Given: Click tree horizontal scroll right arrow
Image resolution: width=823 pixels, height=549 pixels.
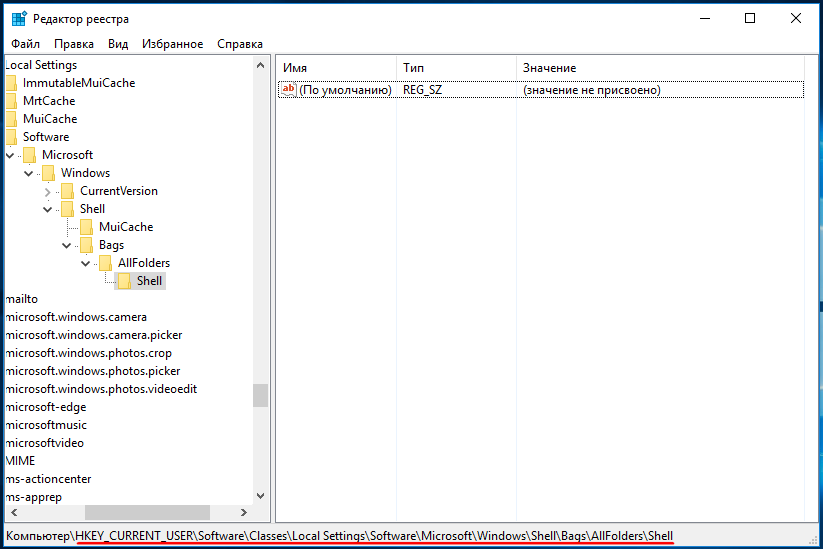Looking at the screenshot, I should point(244,512).
